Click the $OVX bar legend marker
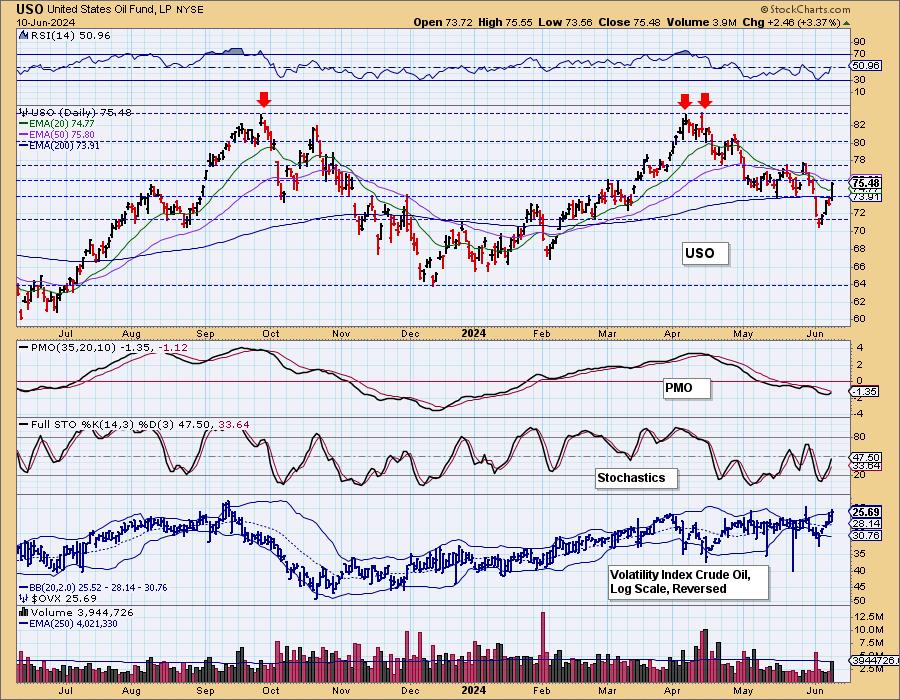The image size is (900, 700). [24, 598]
